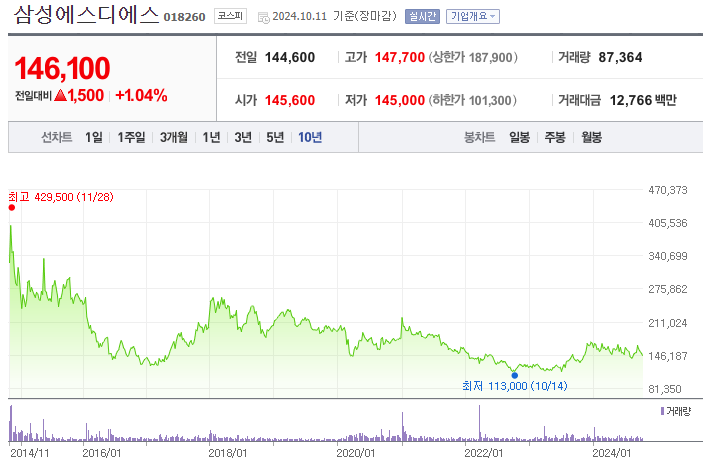Select the 1일 line chart tab
703x473 pixels.
(x=94, y=137)
